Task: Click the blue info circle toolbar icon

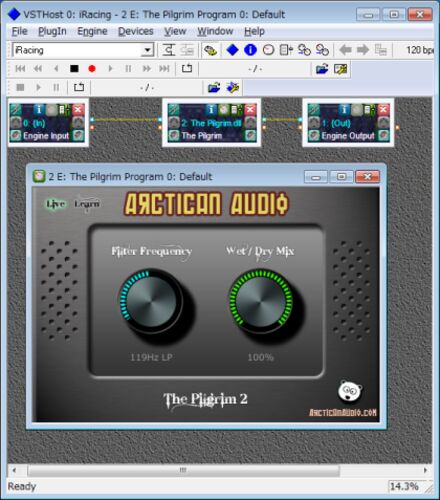Action: pyautogui.click(x=250, y=50)
